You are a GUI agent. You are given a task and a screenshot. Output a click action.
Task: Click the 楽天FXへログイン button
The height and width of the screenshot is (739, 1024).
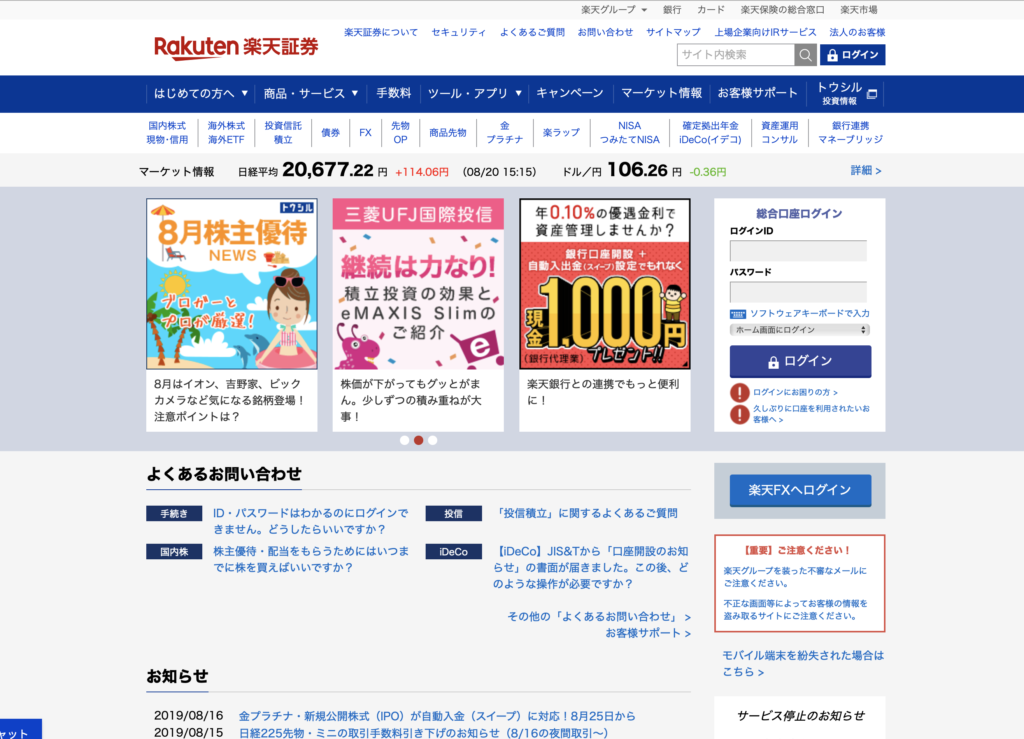(x=800, y=490)
